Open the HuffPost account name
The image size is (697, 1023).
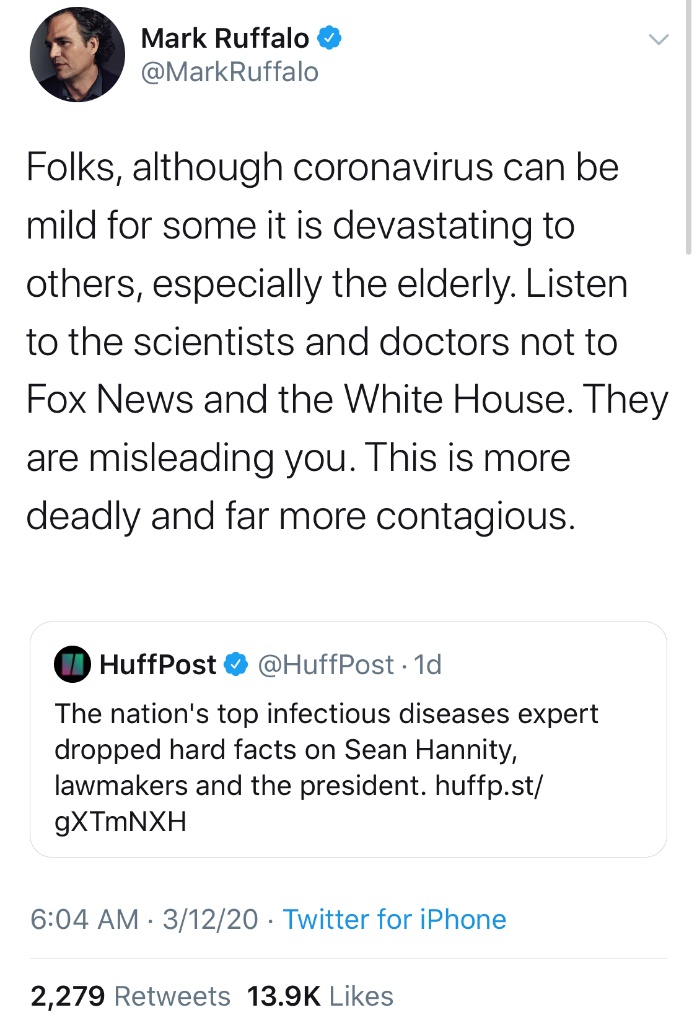158,664
